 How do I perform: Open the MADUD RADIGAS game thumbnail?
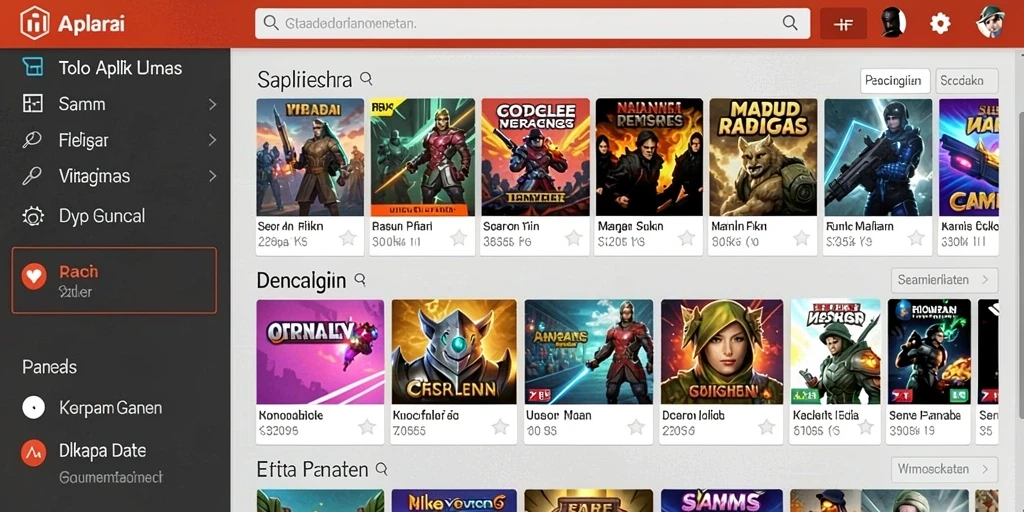pyautogui.click(x=763, y=157)
